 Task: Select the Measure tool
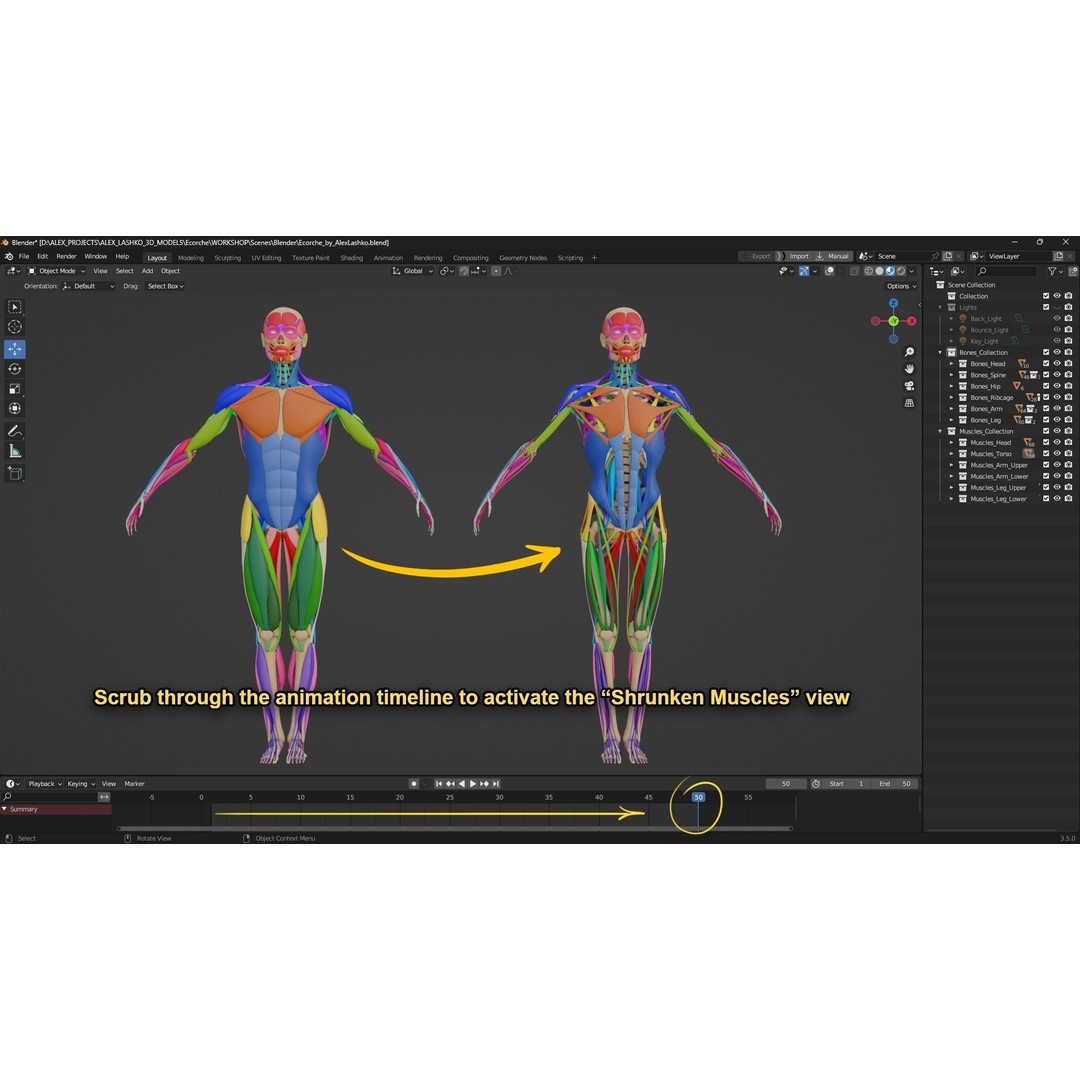pyautogui.click(x=15, y=449)
